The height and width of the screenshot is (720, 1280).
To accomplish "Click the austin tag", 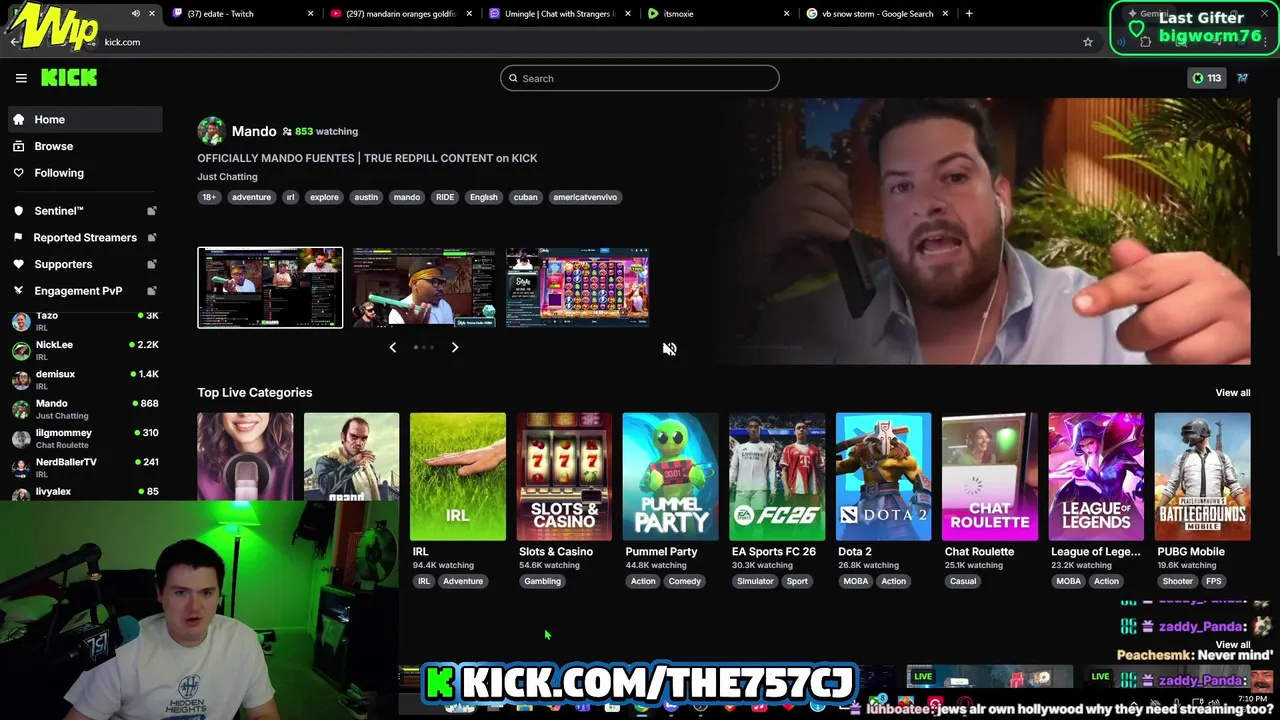I will click(366, 197).
